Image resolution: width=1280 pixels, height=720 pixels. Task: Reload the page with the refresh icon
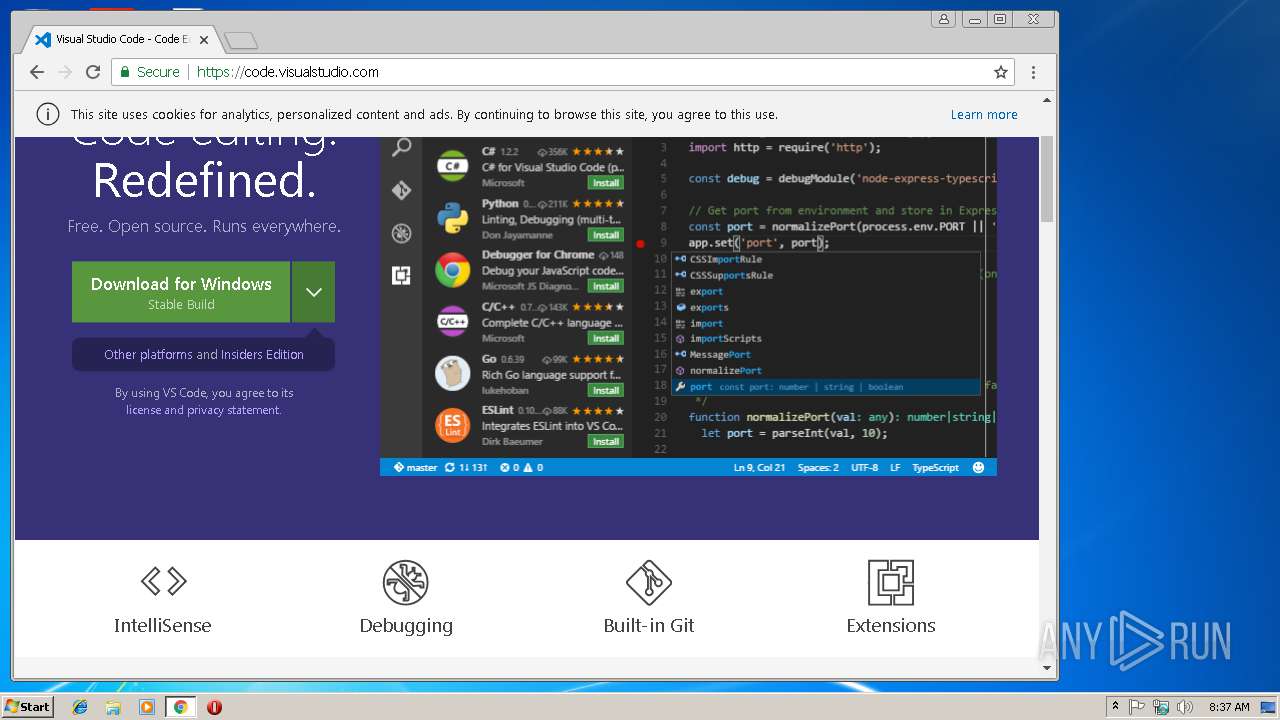point(93,72)
